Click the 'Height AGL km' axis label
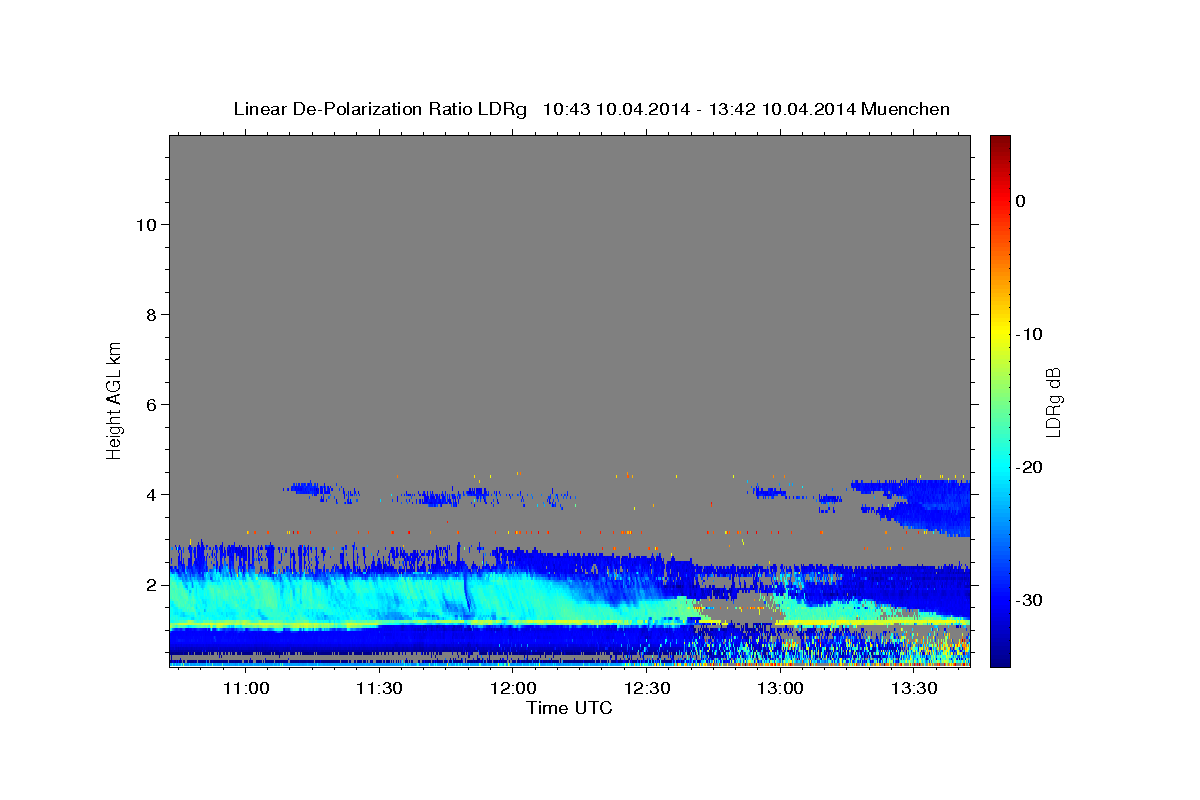The height and width of the screenshot is (800, 1200). pos(114,399)
